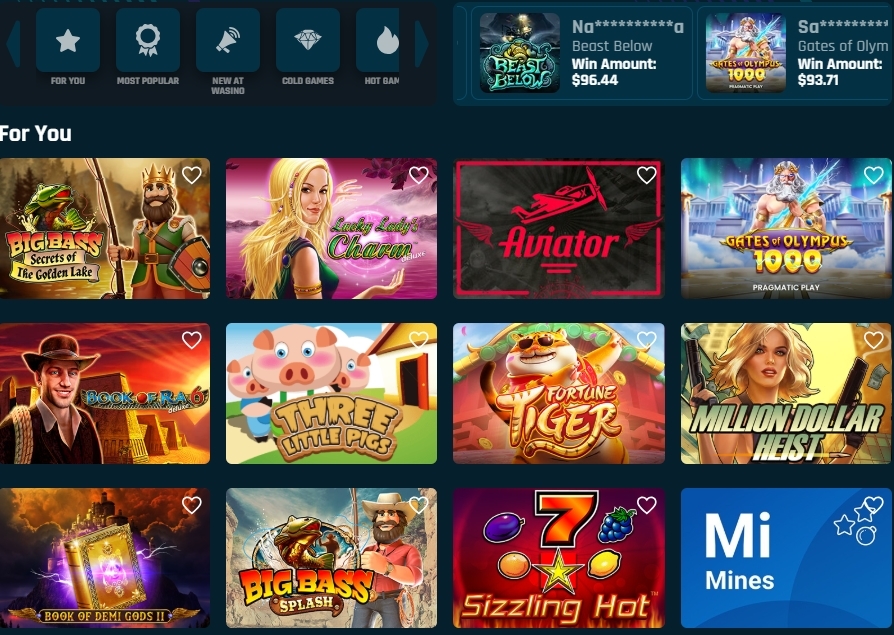Launch the Three Little Pigs game

(x=331, y=393)
